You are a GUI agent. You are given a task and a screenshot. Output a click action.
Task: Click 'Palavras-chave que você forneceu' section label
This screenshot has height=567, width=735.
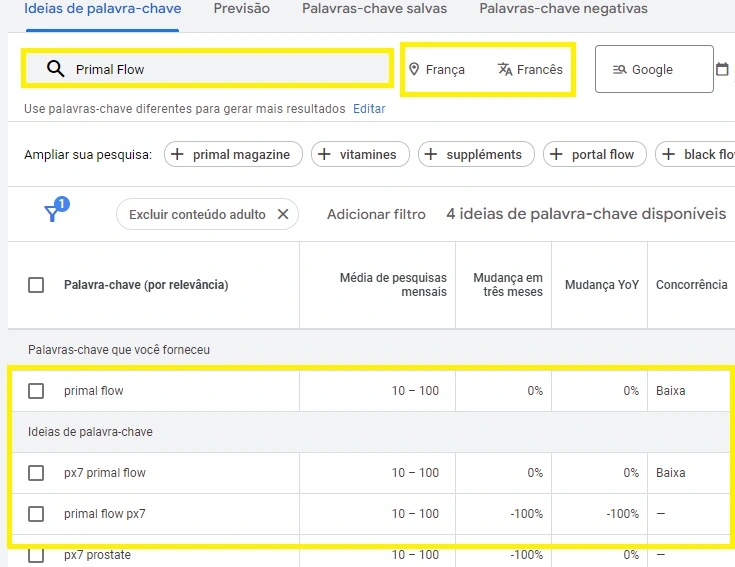coord(119,350)
